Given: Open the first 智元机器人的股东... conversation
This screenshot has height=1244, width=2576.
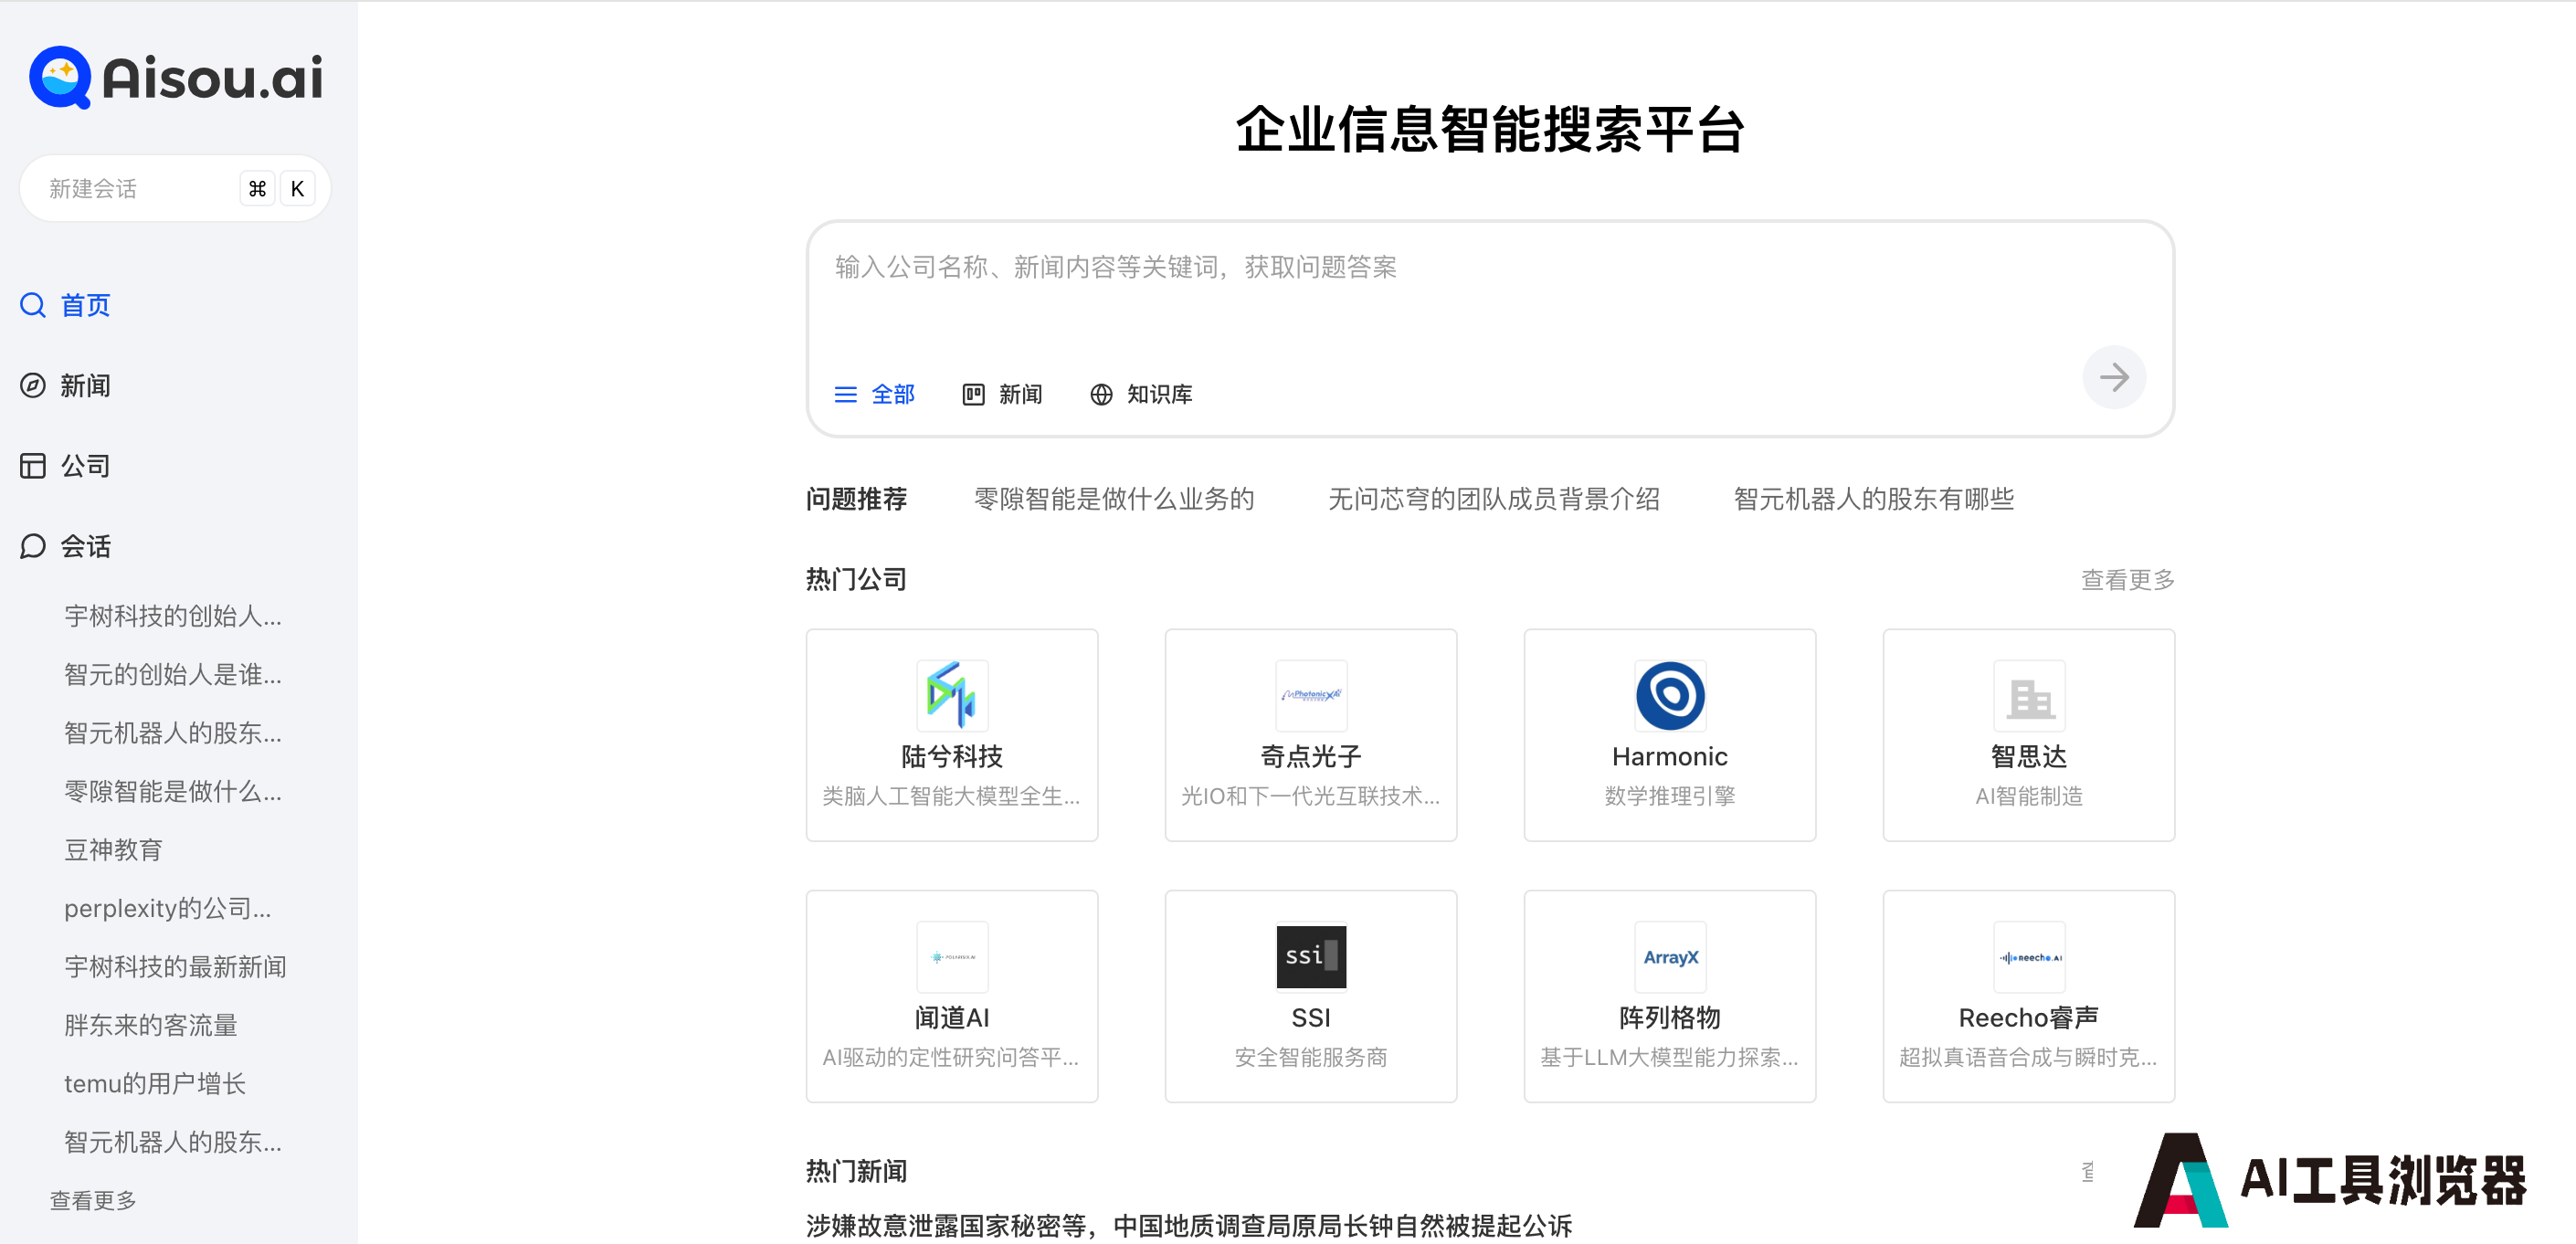Looking at the screenshot, I should (x=173, y=733).
